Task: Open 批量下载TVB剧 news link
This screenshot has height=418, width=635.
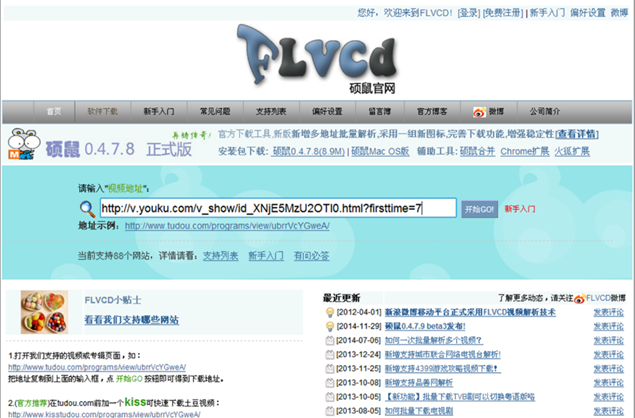Action: 460,397
